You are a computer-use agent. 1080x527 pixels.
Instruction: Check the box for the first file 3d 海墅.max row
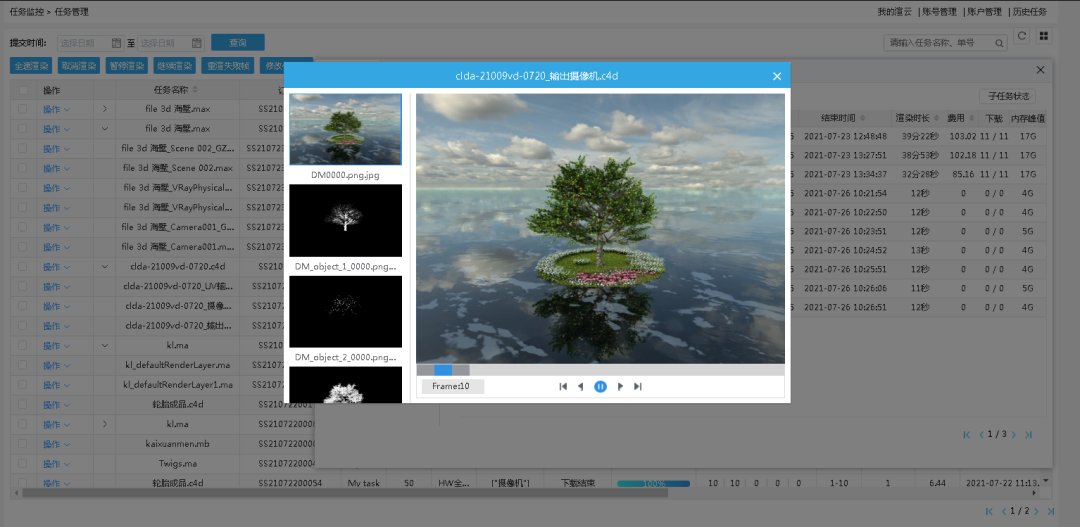[22, 109]
